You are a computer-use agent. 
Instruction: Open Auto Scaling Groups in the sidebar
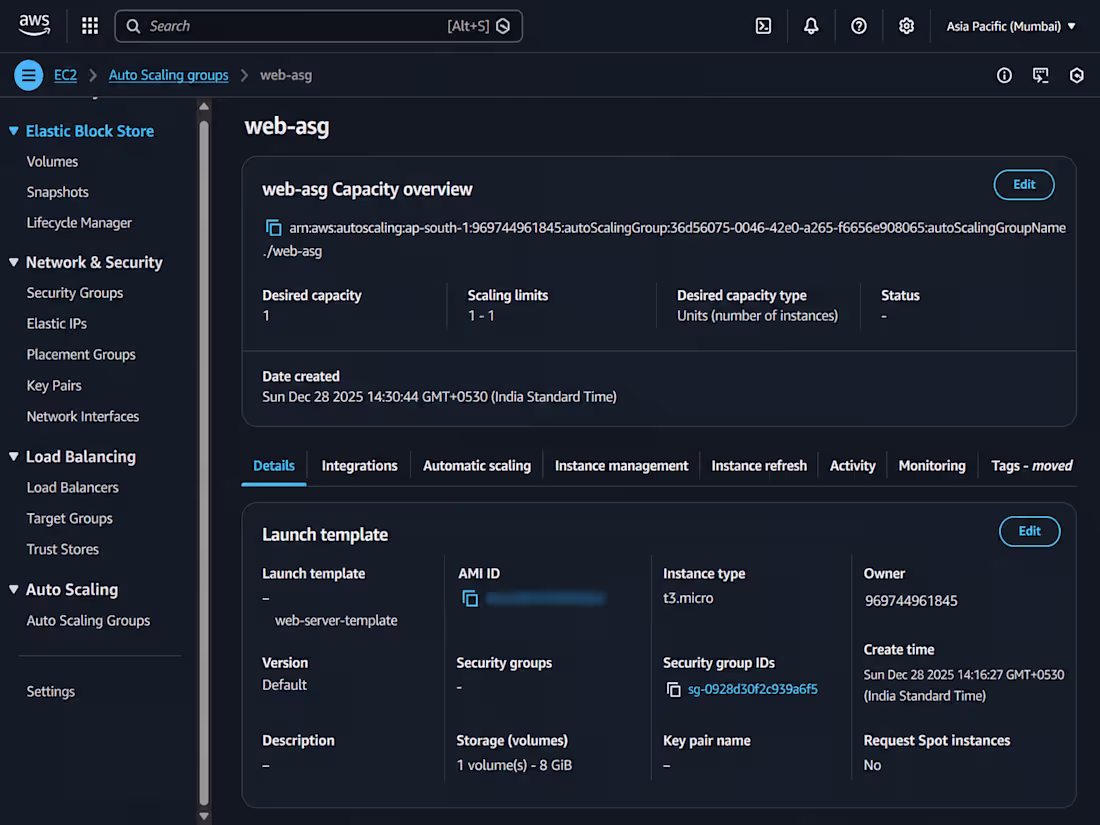[88, 621]
